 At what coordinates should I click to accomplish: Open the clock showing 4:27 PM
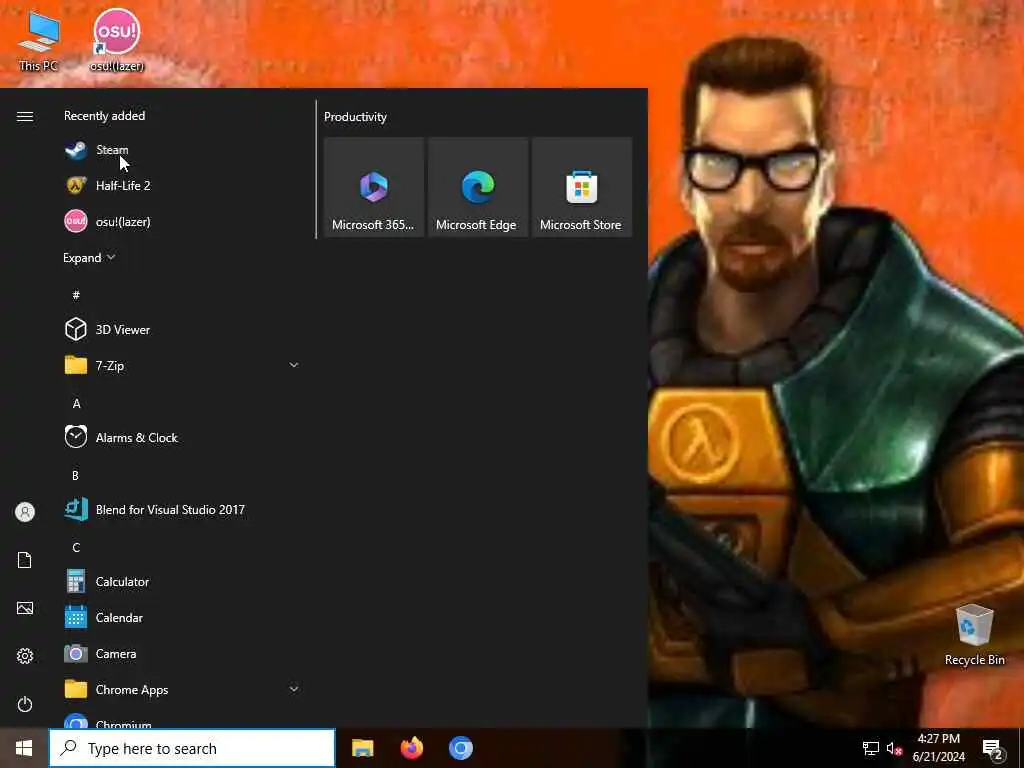pos(938,748)
